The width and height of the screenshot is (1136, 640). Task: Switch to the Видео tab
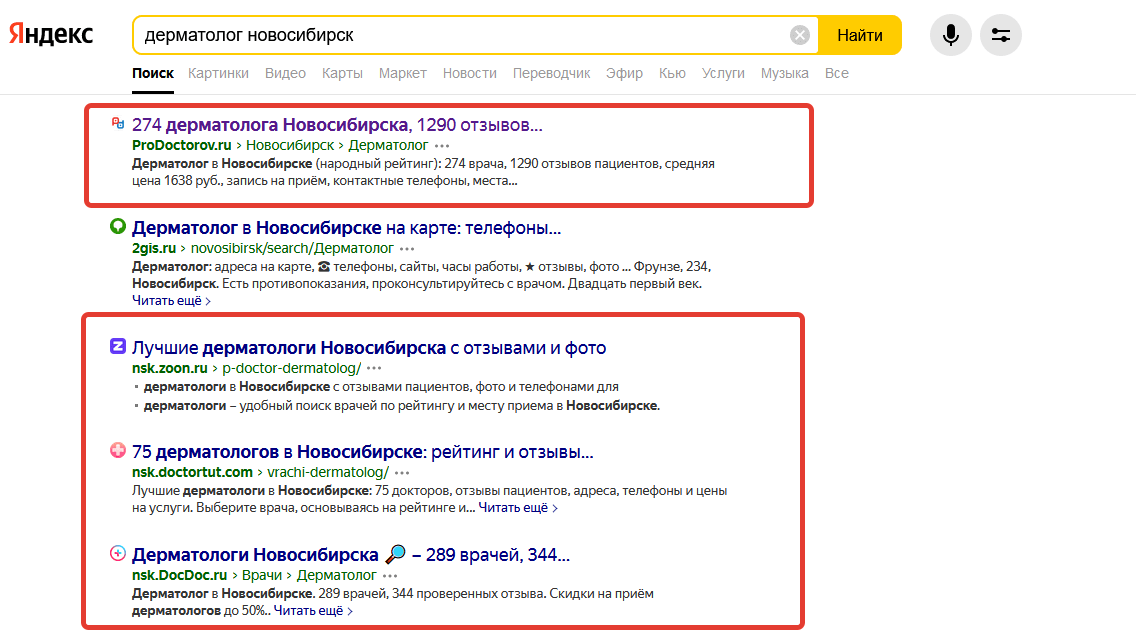point(285,73)
